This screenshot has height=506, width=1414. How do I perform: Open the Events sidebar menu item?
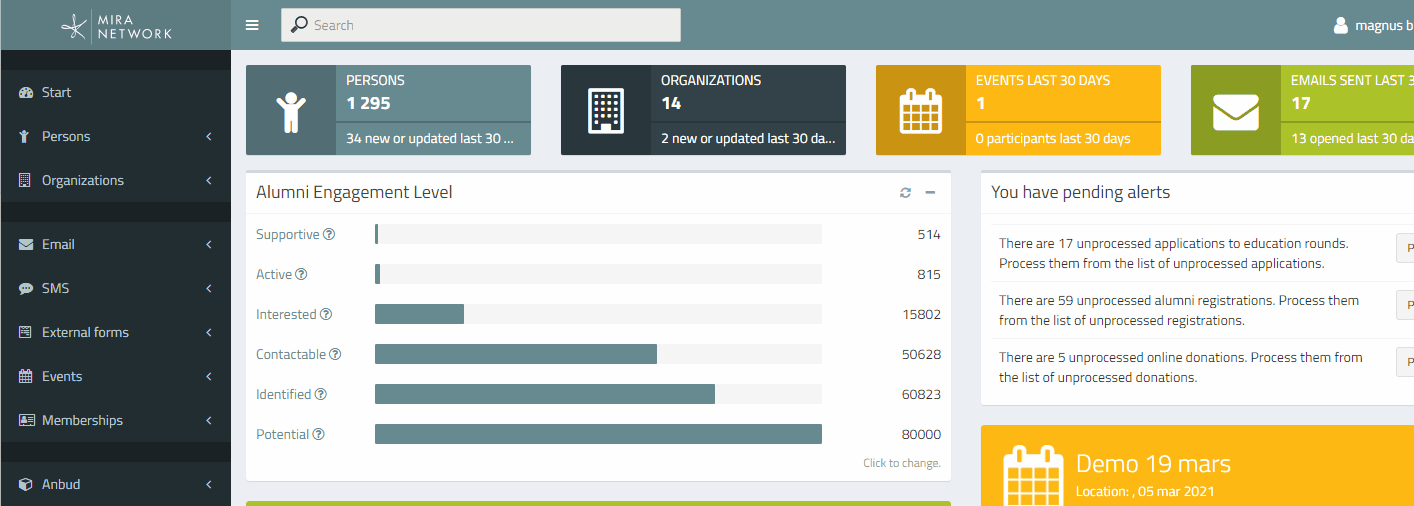pos(116,376)
